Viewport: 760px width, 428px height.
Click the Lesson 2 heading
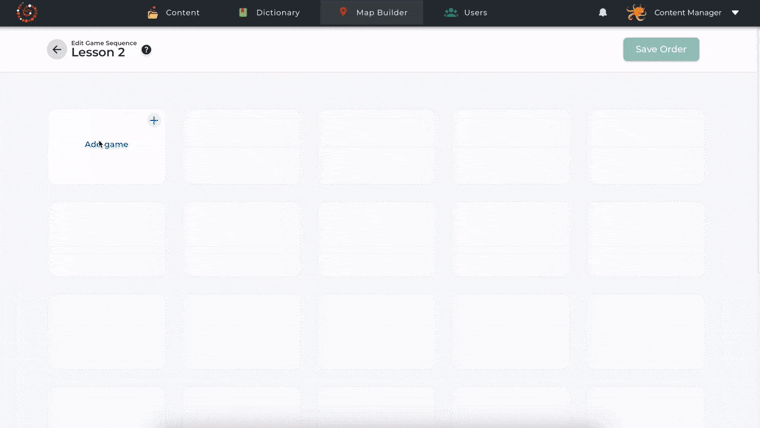click(98, 53)
